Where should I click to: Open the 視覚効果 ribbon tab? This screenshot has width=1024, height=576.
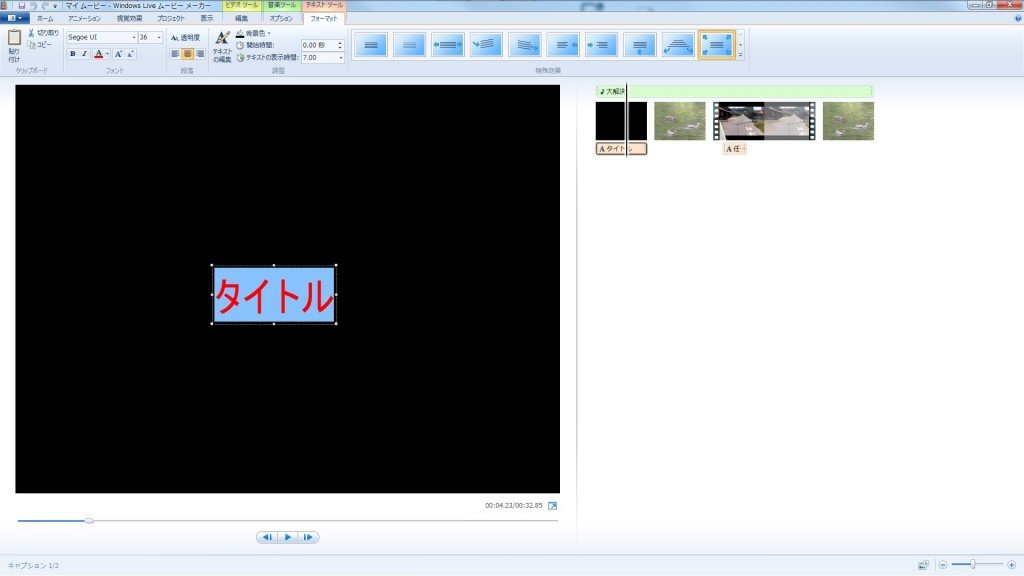(129, 18)
